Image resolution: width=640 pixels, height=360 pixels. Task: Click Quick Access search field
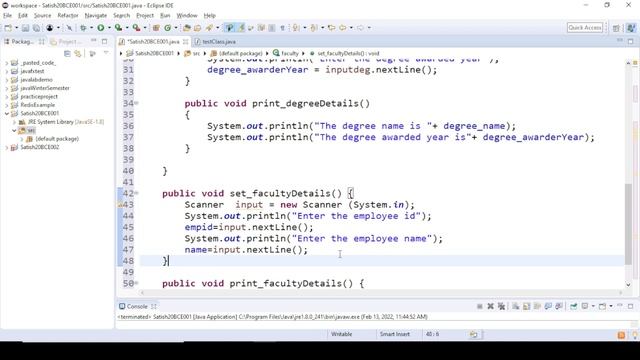click(x=585, y=27)
